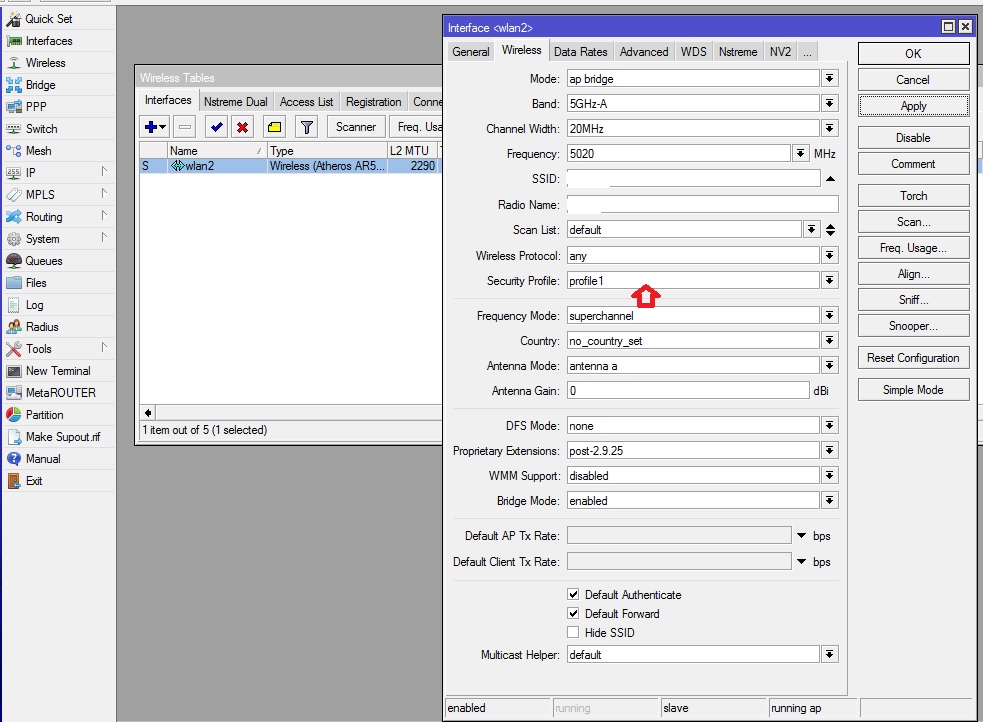Open New Terminal from sidebar
This screenshot has height=722, width=983.
coord(58,371)
